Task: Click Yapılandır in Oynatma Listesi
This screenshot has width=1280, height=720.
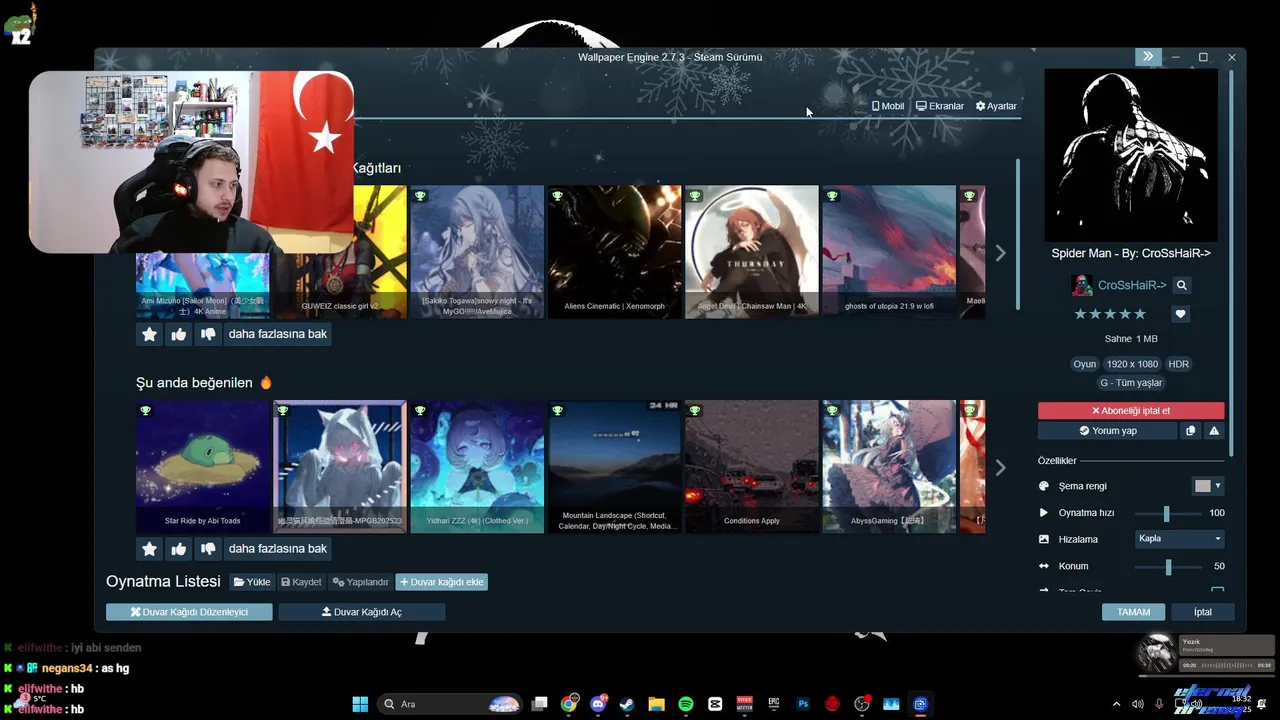Action: tap(360, 582)
